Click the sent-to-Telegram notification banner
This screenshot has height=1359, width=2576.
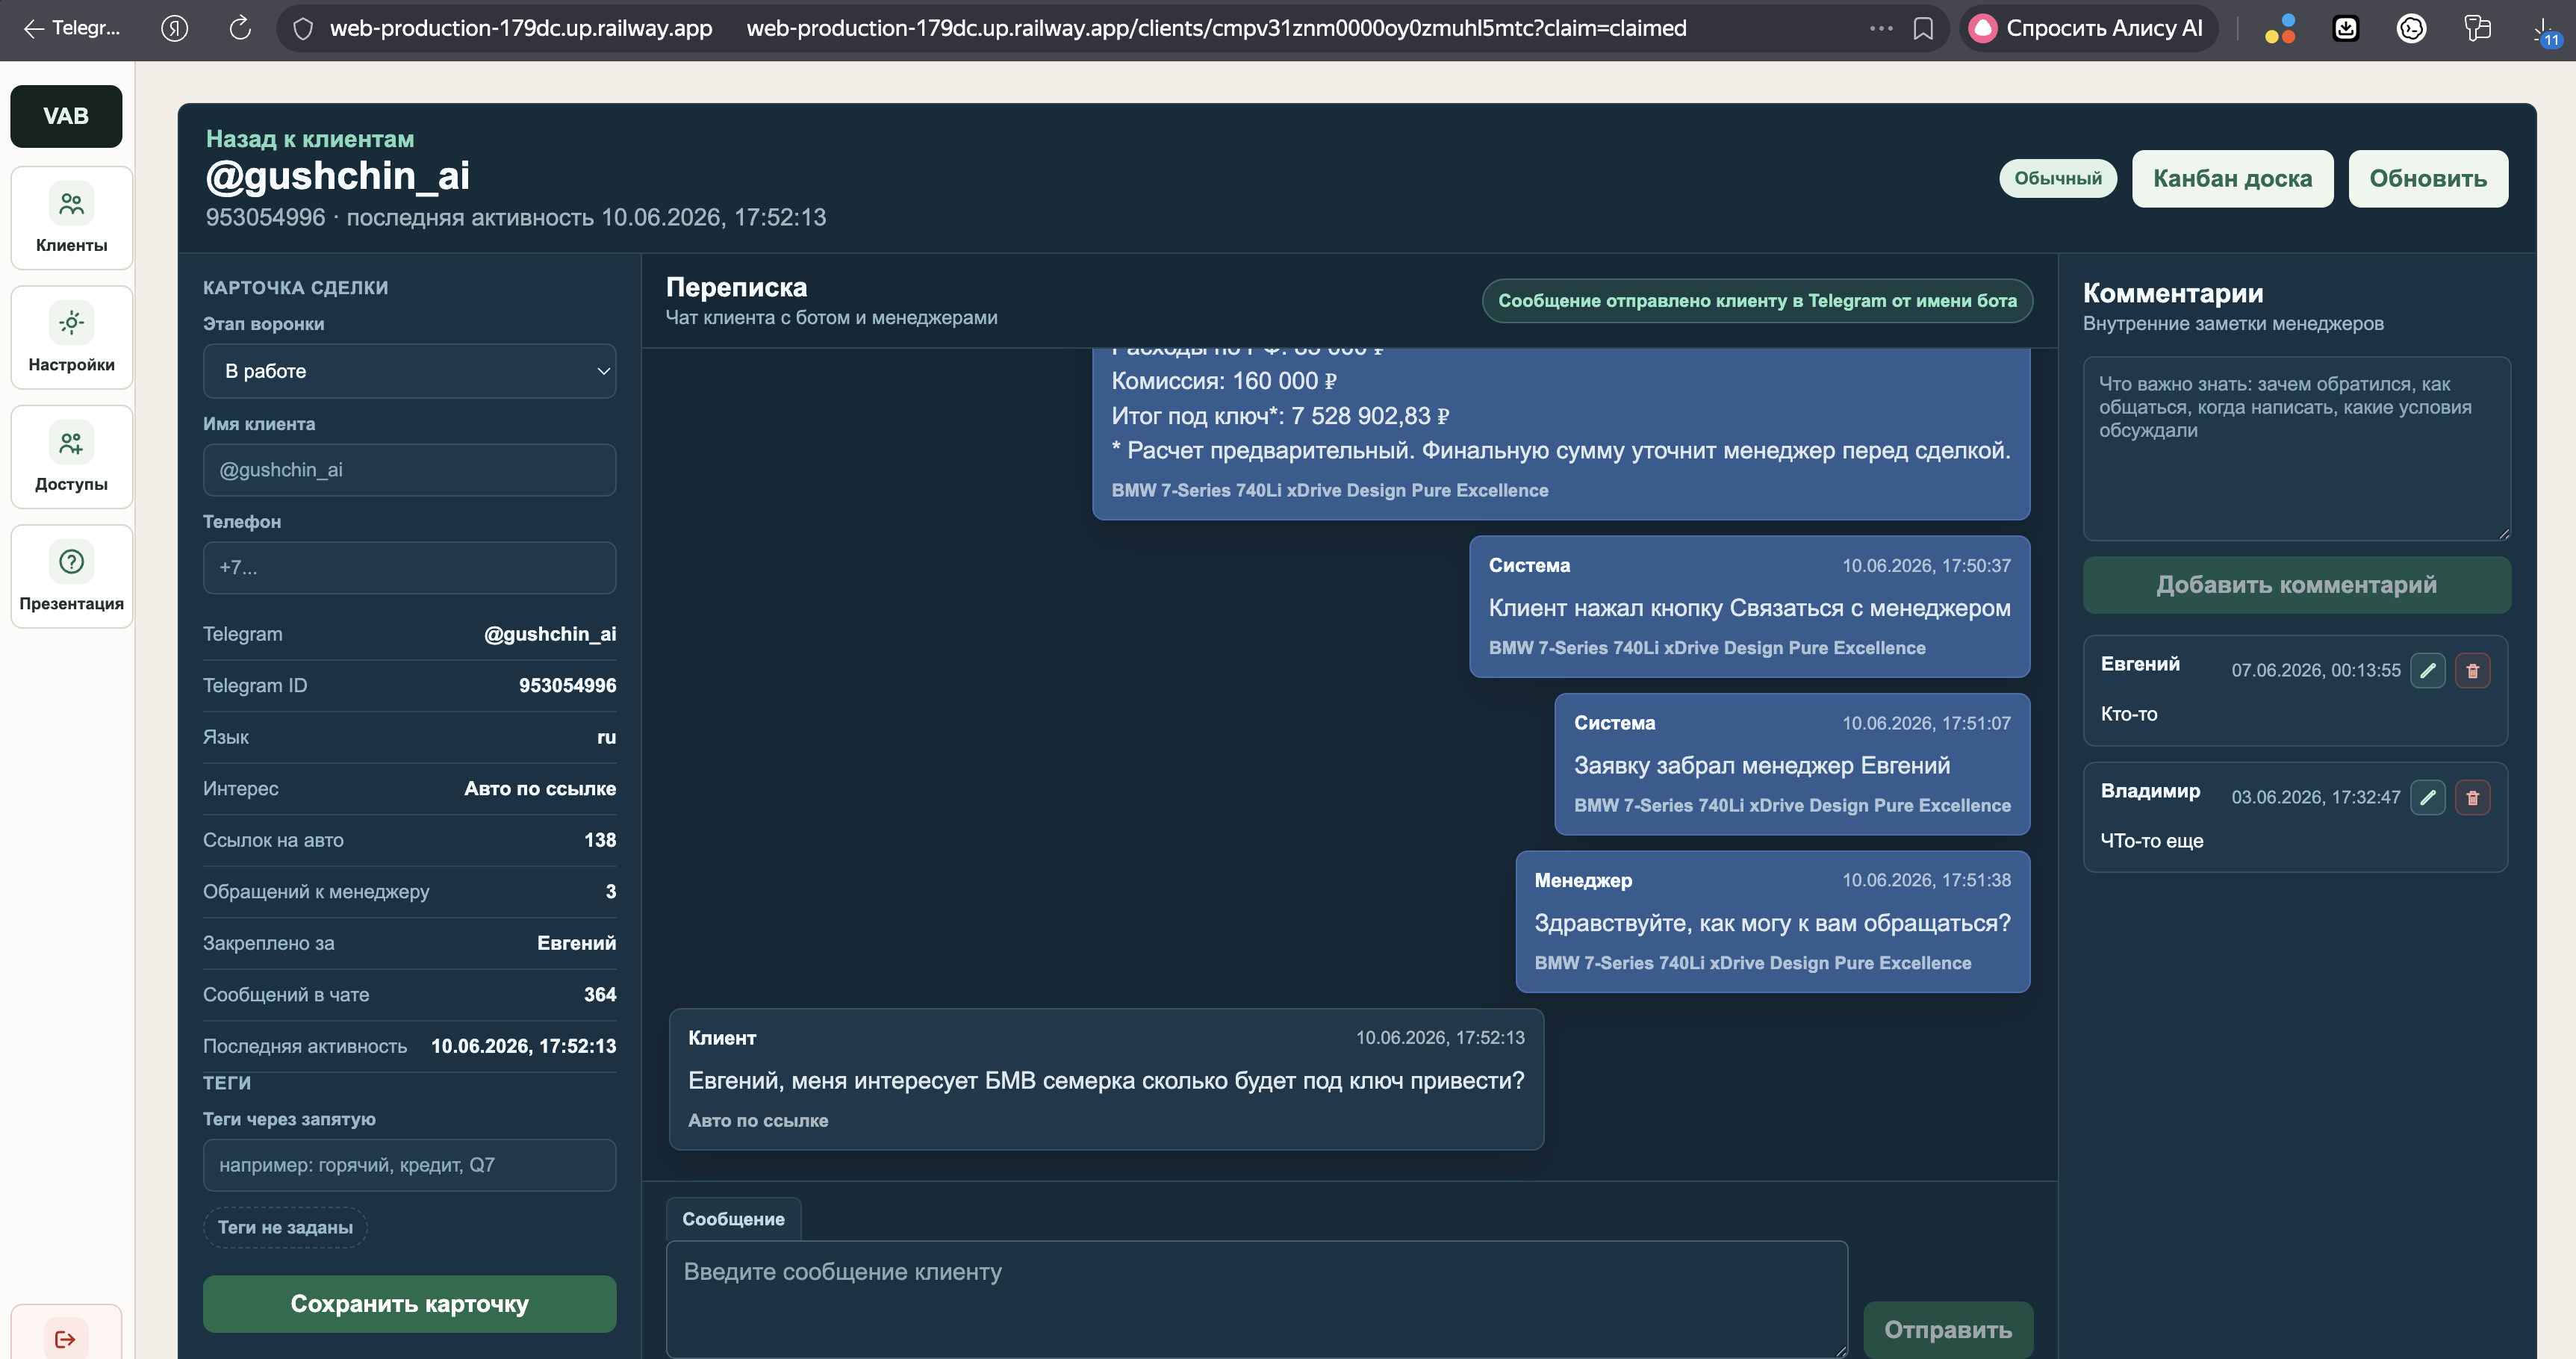pyautogui.click(x=1757, y=301)
